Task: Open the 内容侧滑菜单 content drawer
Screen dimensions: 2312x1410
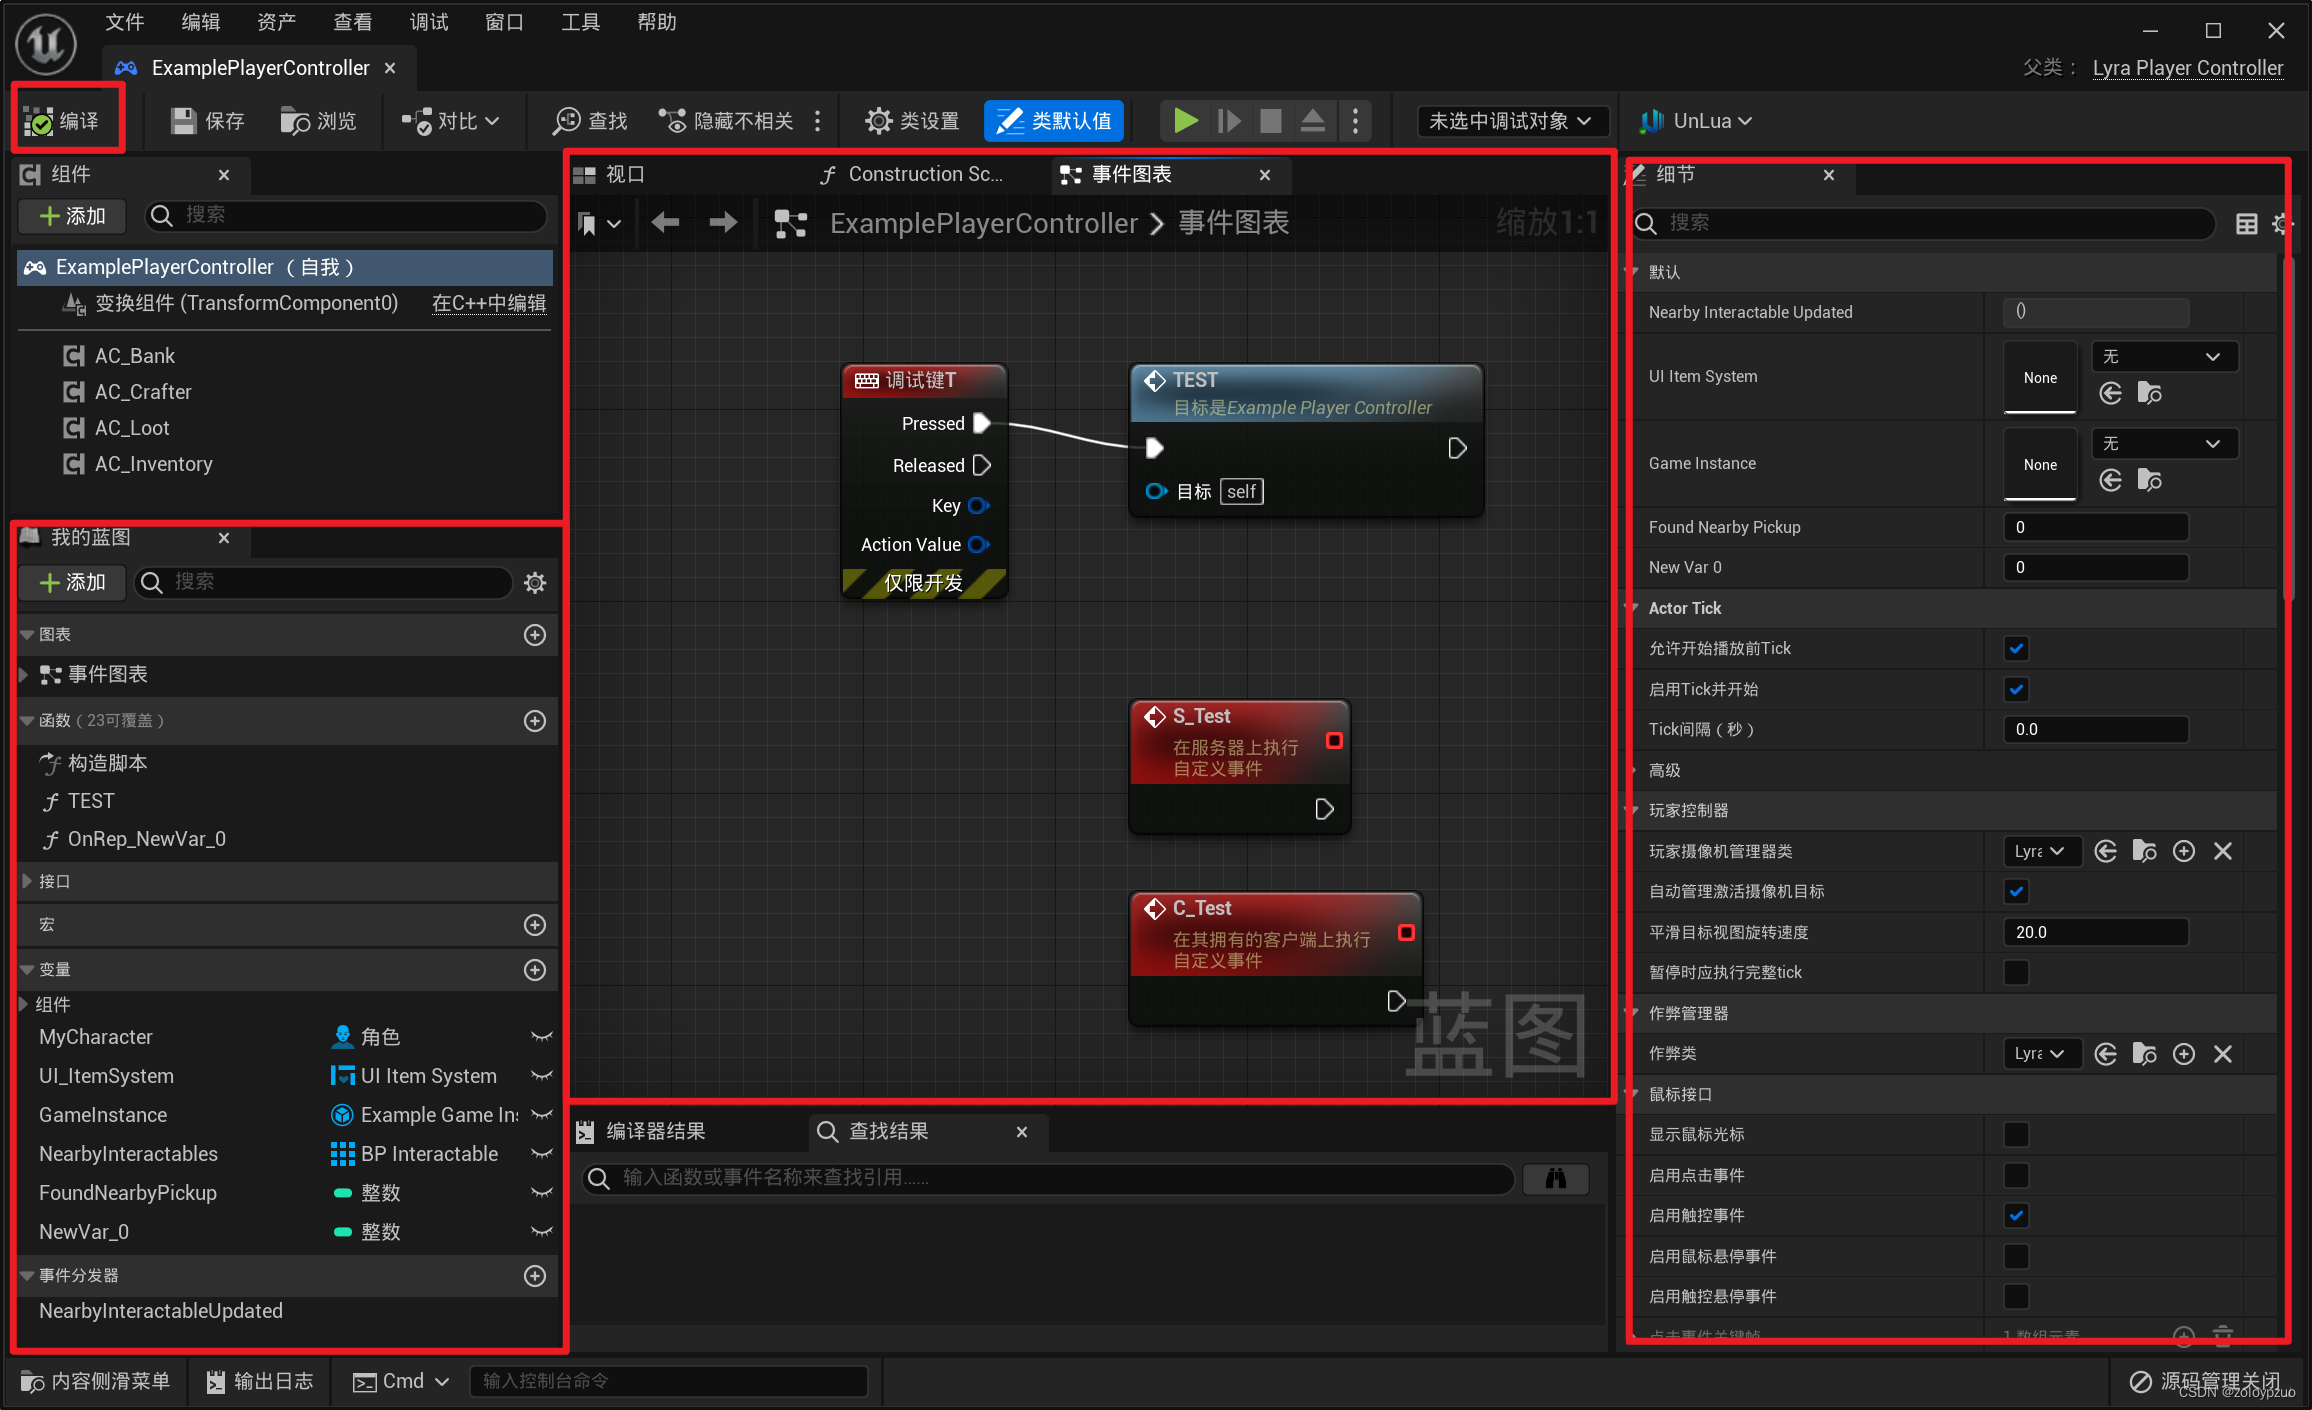Action: click(x=96, y=1381)
